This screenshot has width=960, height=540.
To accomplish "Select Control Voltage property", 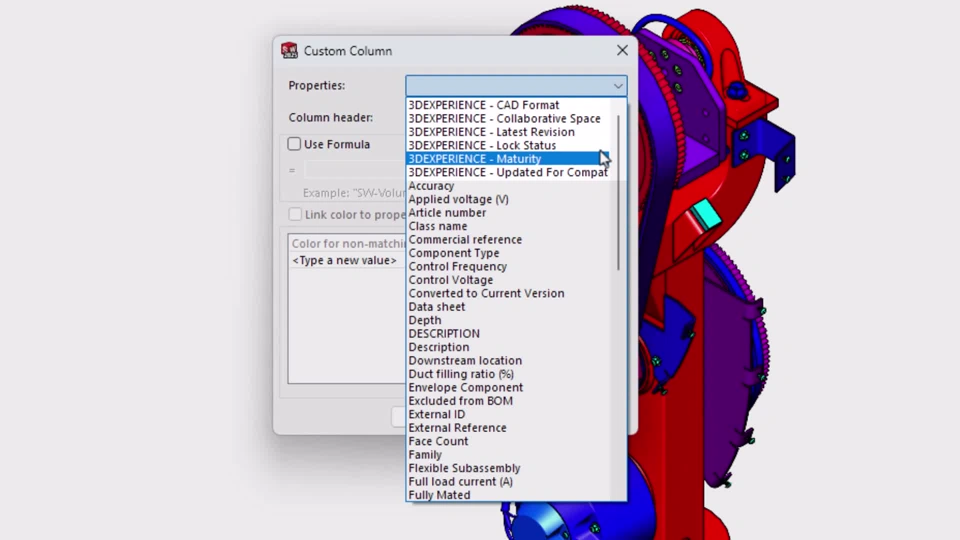I will point(508,280).
